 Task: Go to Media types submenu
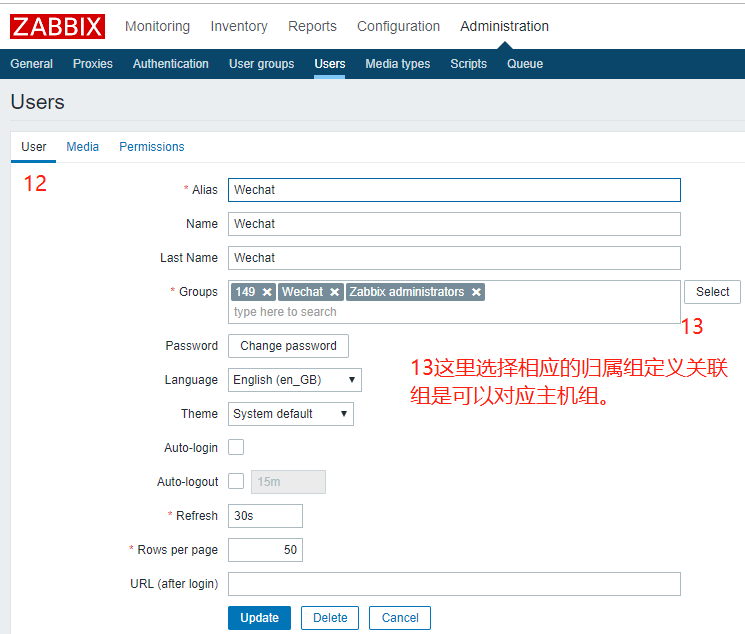[x=398, y=64]
